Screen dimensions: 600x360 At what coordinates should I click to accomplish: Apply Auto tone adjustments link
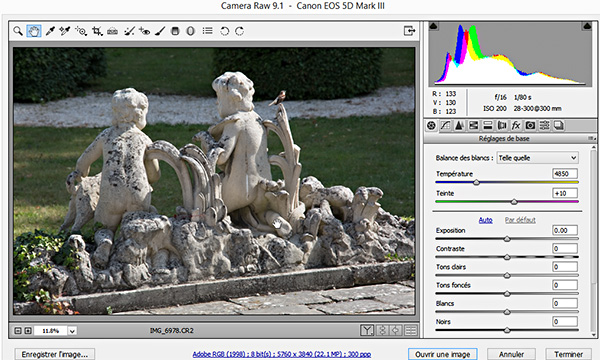[486, 220]
